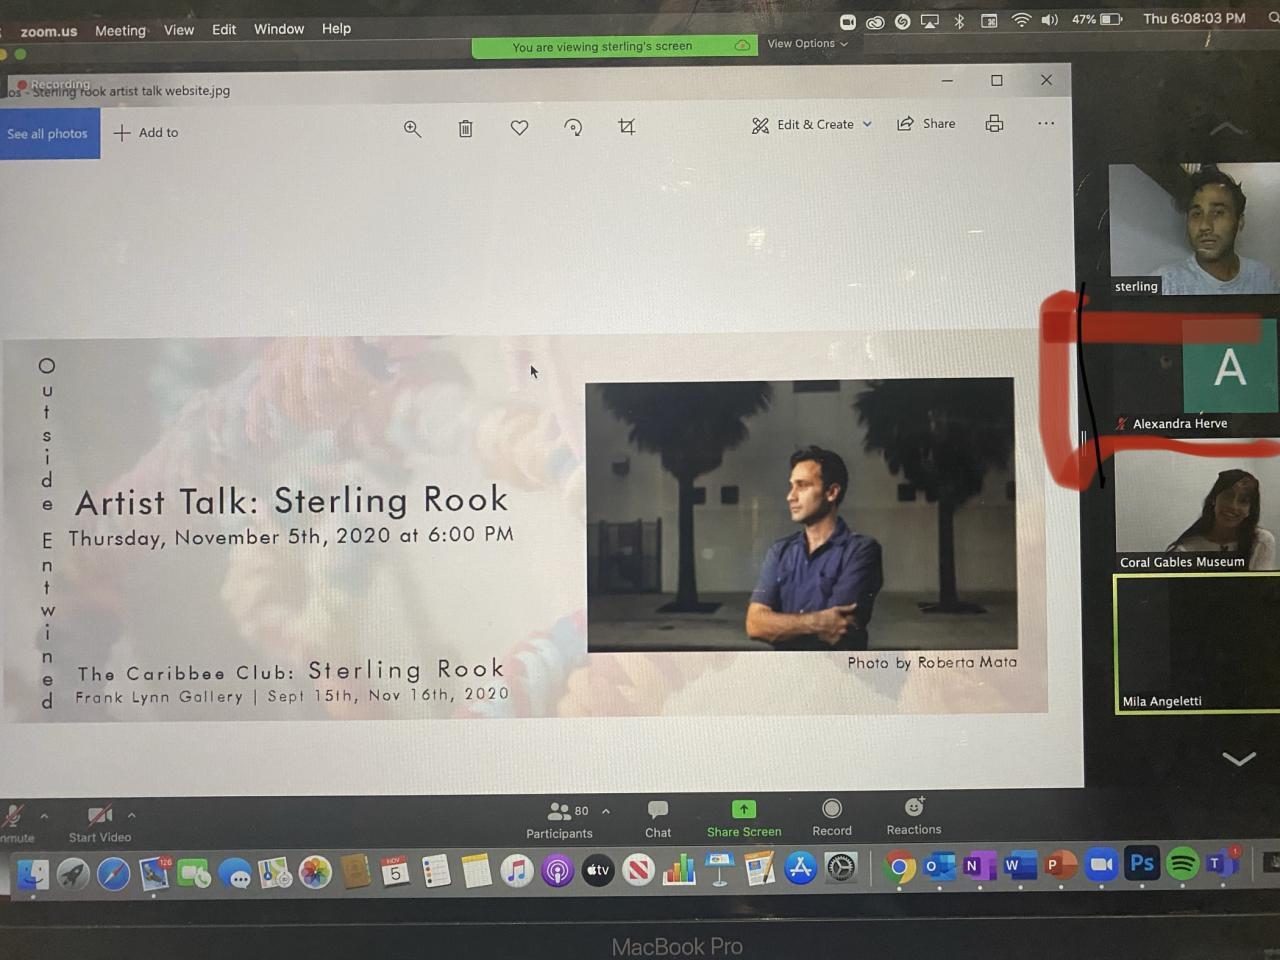Click the green Share Screen button
Viewport: 1280px width, 960px height.
[x=744, y=818]
